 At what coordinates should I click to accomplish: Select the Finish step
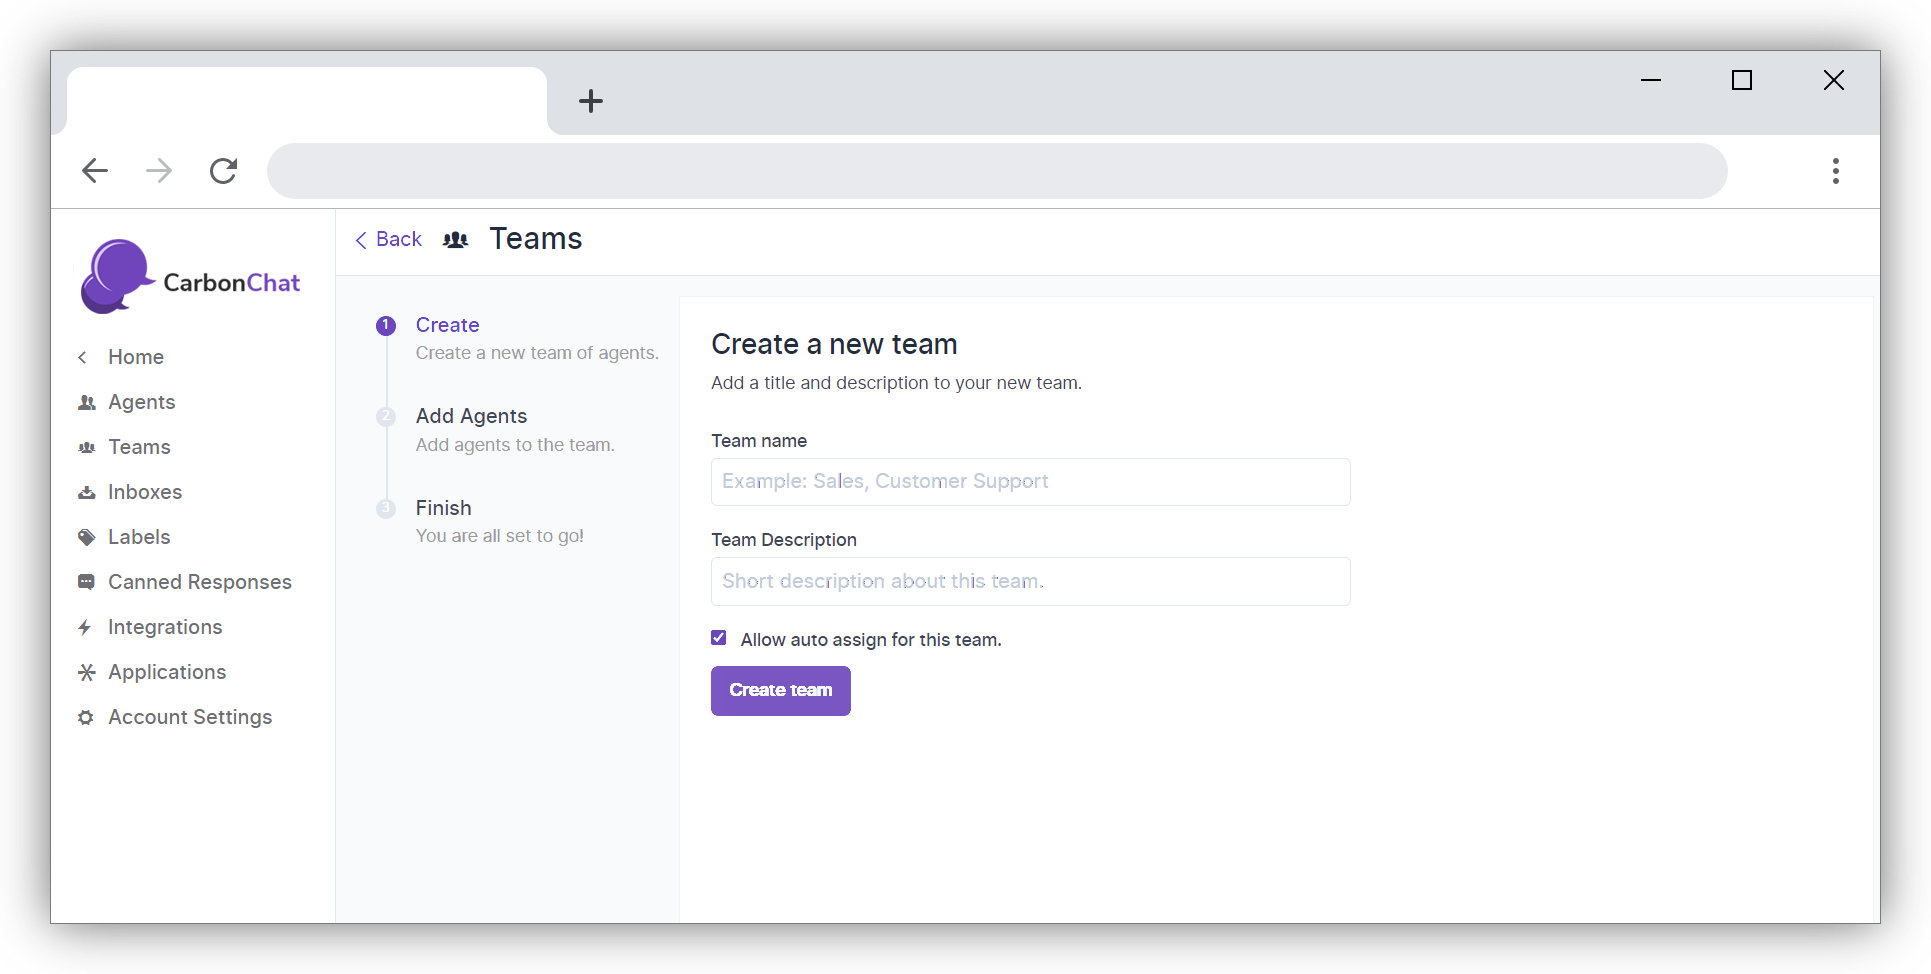click(443, 508)
